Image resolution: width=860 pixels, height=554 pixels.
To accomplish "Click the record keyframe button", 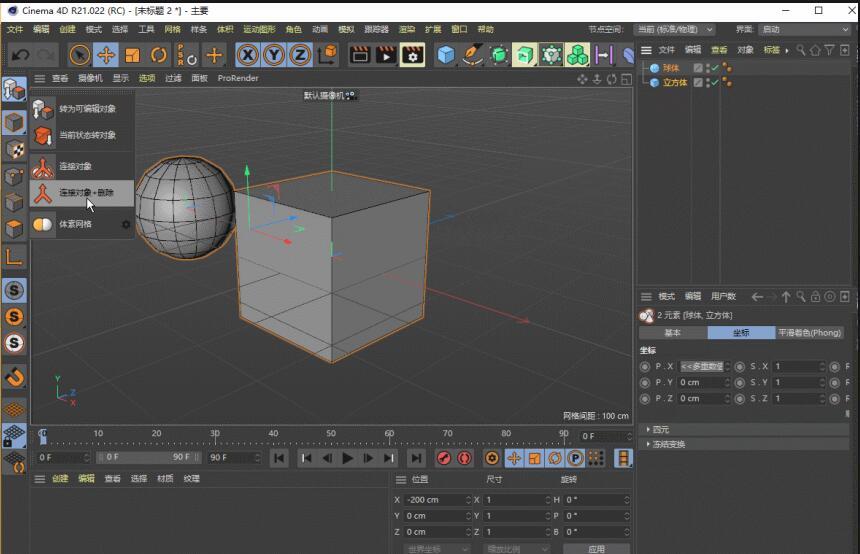I will tap(444, 458).
